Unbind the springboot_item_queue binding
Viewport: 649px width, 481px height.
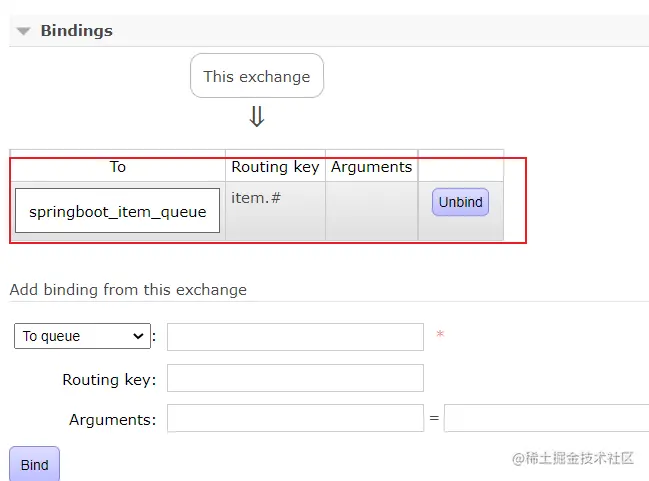(460, 202)
